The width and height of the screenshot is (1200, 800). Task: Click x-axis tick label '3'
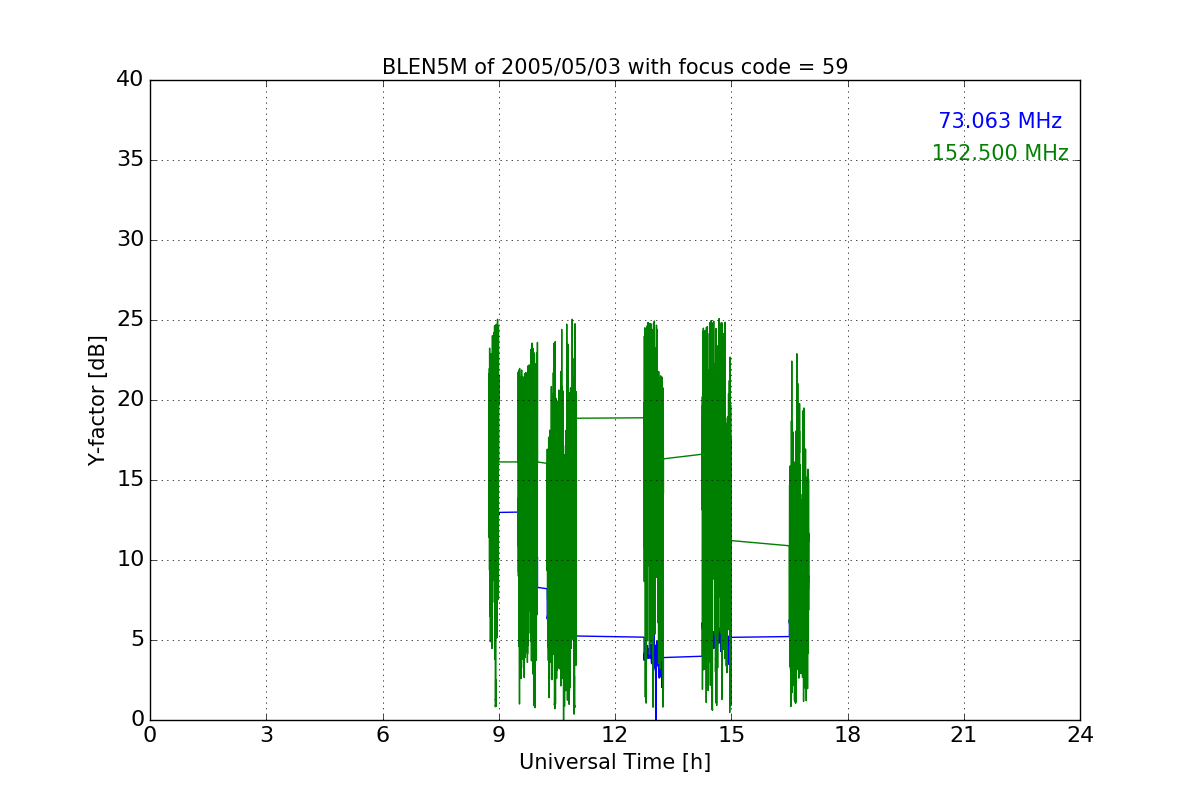coord(266,735)
